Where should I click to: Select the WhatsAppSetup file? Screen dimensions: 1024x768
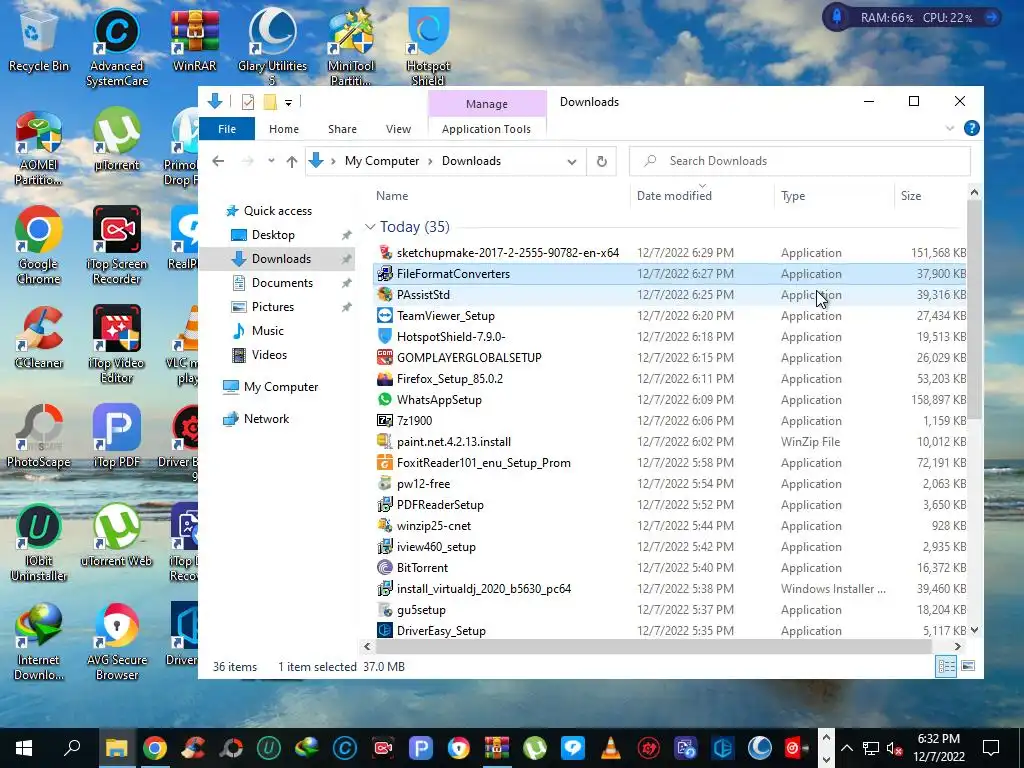(671, 400)
